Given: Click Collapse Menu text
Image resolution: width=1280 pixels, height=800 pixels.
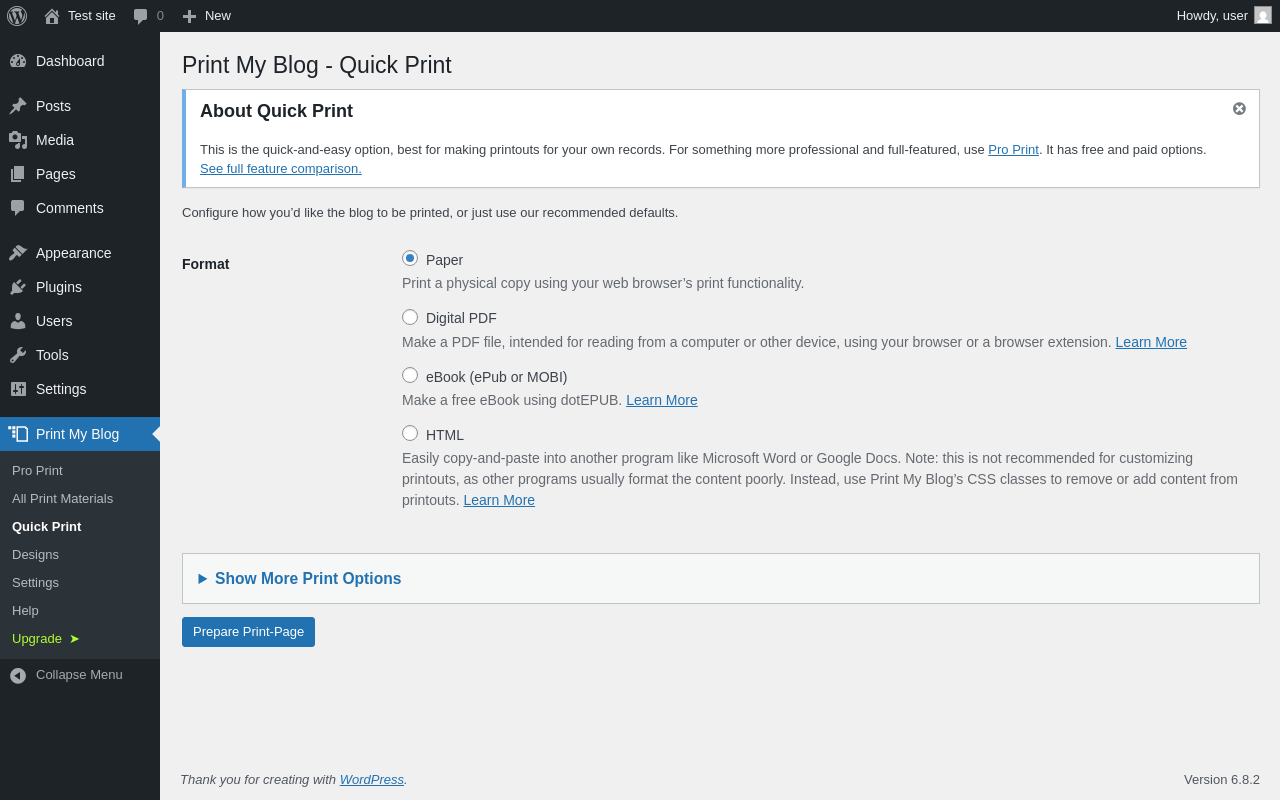Looking at the screenshot, I should click(x=79, y=674).
